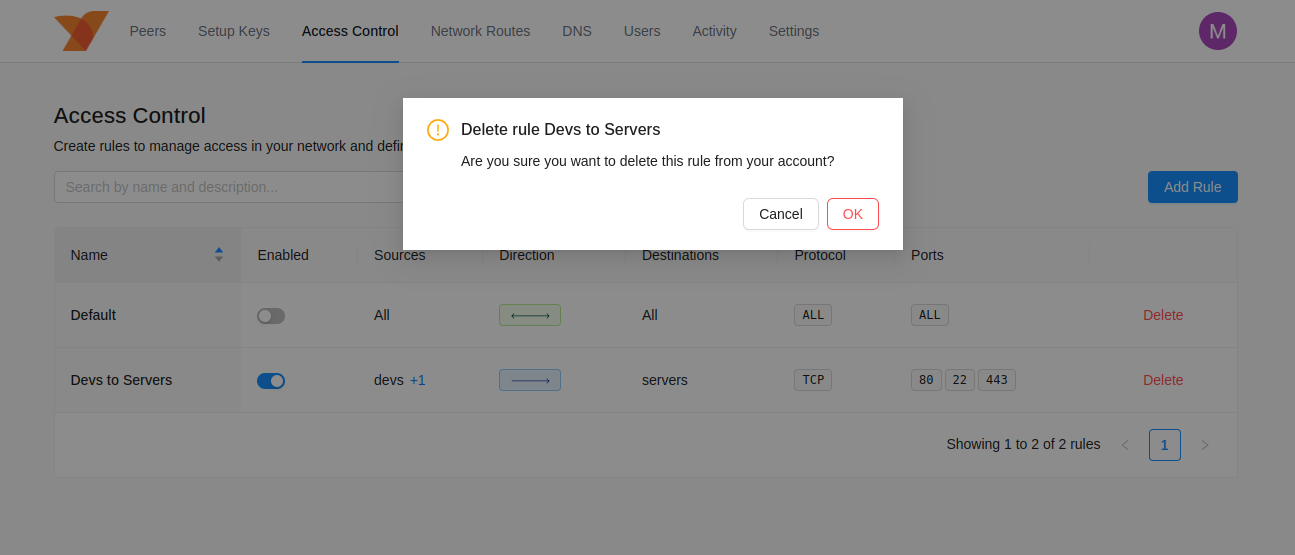Image resolution: width=1295 pixels, height=555 pixels.
Task: Go to the previous page arrow
Action: [1125, 445]
